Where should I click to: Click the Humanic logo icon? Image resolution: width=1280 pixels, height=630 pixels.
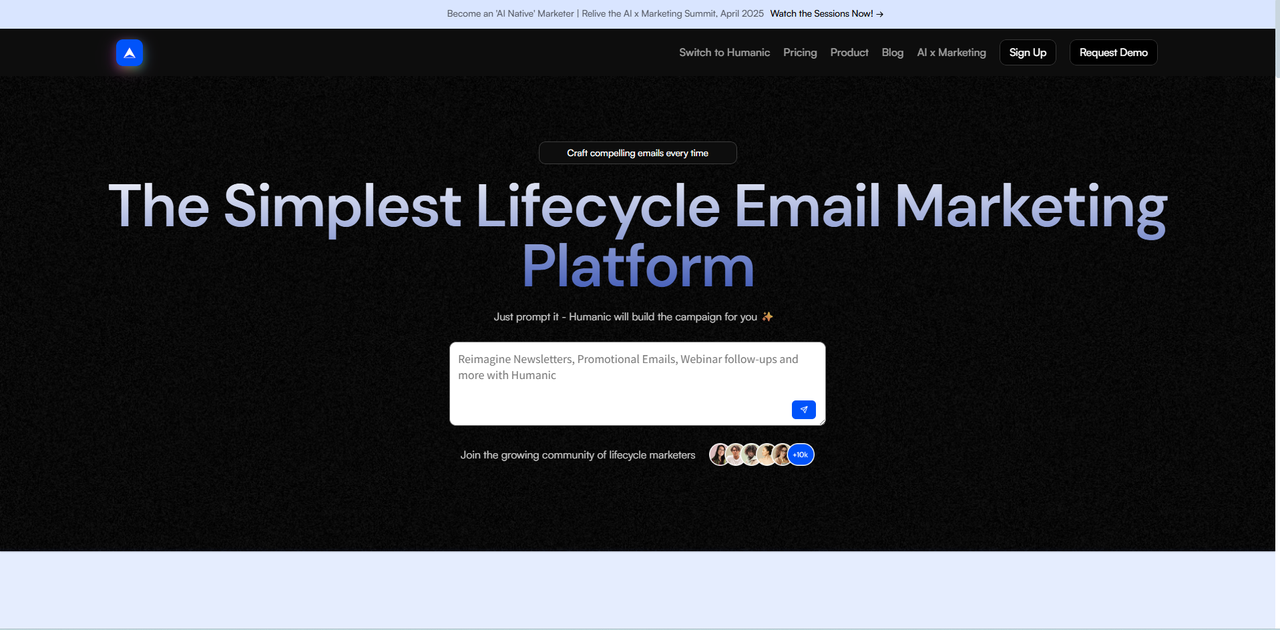point(129,53)
